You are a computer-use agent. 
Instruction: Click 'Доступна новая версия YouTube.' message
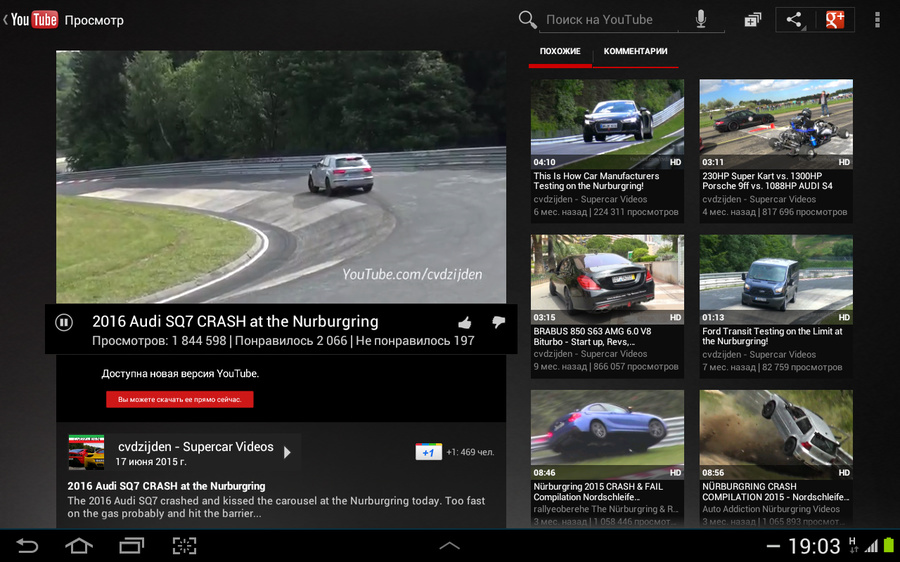click(x=180, y=374)
